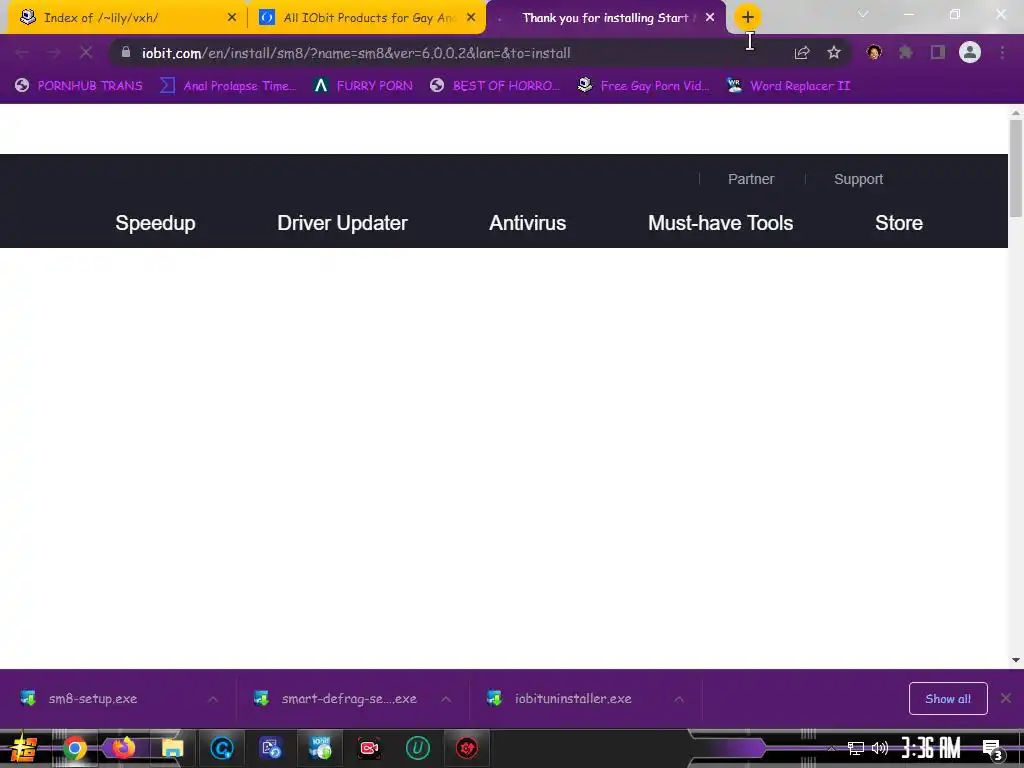This screenshot has height=768, width=1024.
Task: Launch Firefox from the taskbar
Action: [x=123, y=748]
